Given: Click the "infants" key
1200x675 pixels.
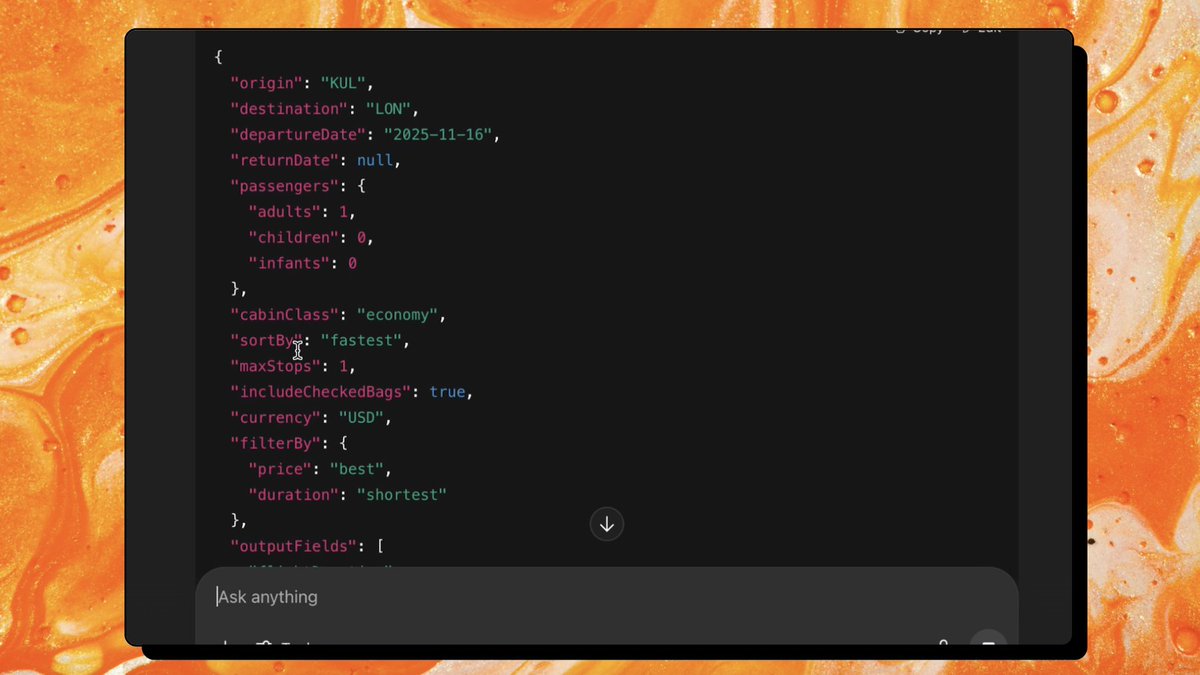Looking at the screenshot, I should [289, 263].
